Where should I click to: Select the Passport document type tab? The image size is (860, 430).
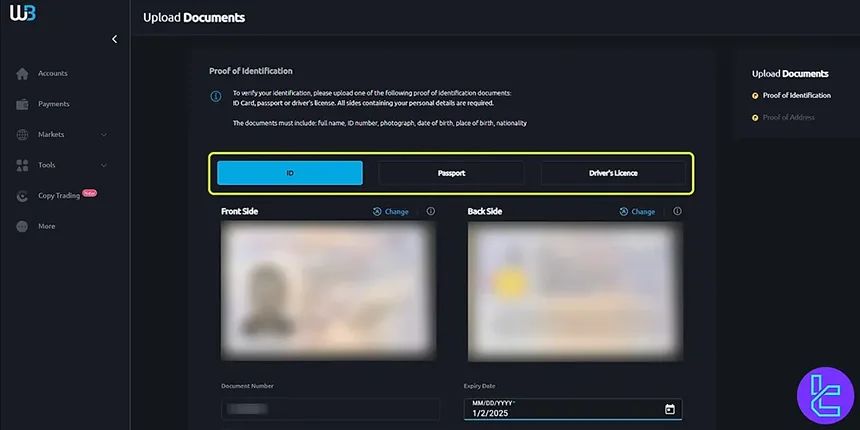point(451,173)
